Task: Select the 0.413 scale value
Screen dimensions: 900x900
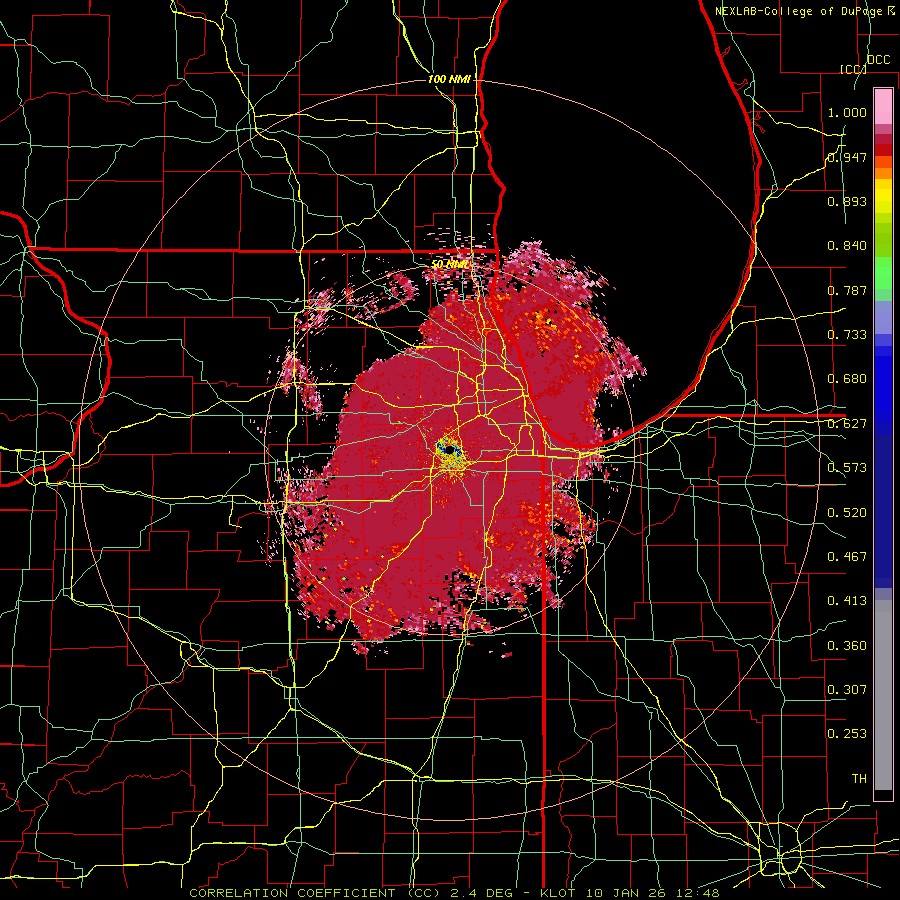Action: pos(847,601)
